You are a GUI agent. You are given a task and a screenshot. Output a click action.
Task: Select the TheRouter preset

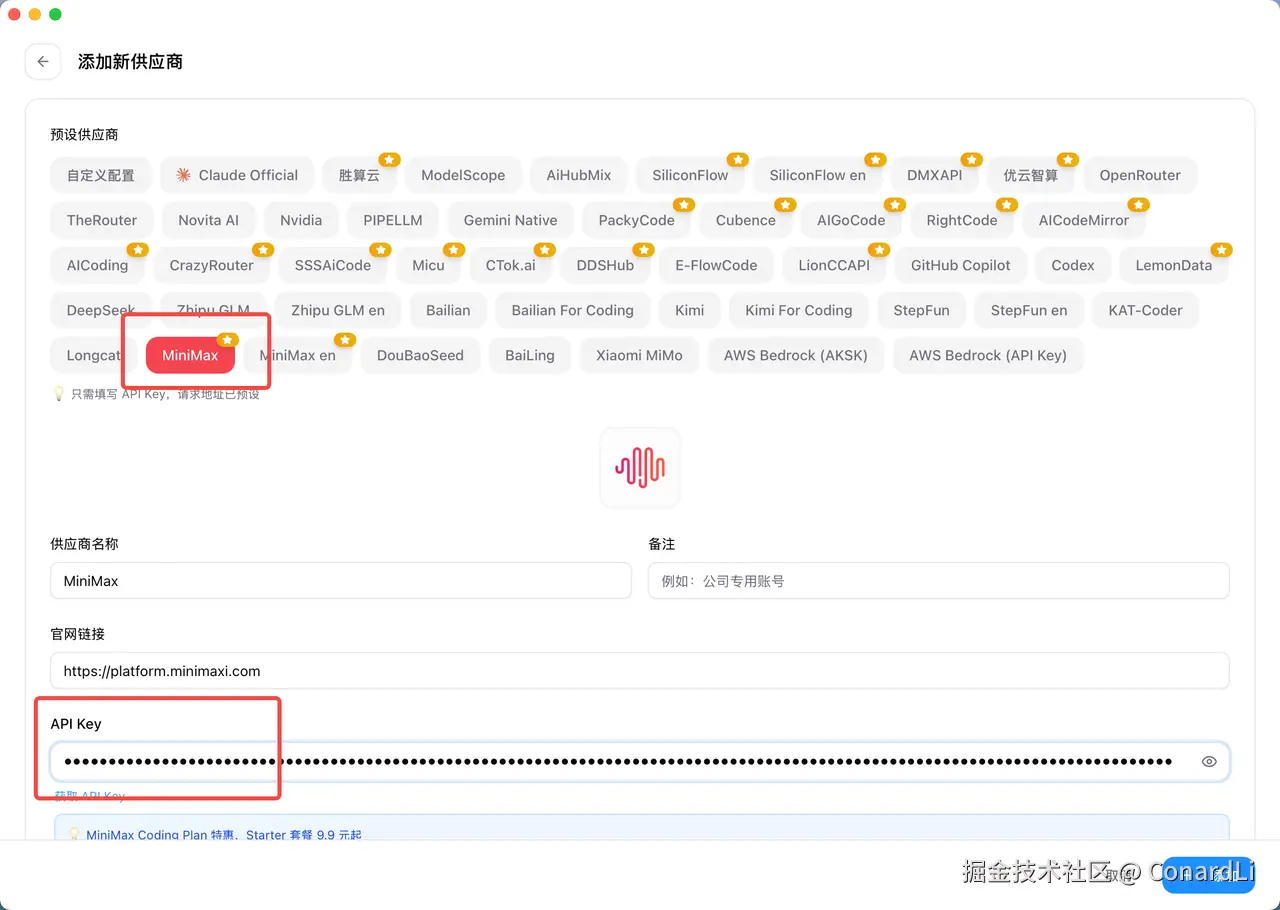[x=102, y=220]
